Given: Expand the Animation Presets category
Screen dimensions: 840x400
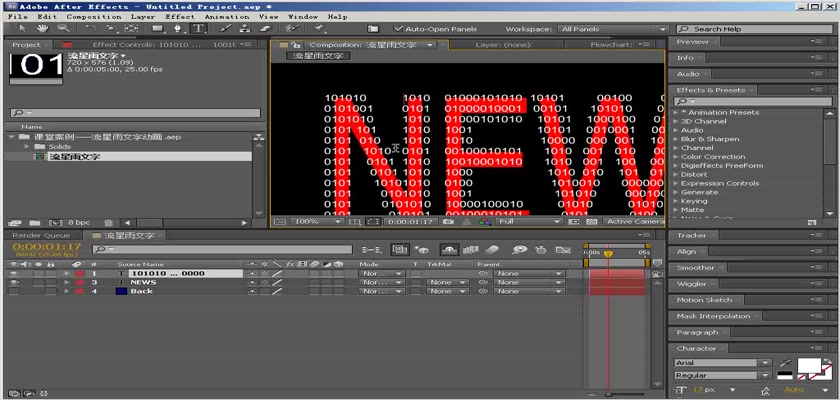Looking at the screenshot, I should point(676,112).
